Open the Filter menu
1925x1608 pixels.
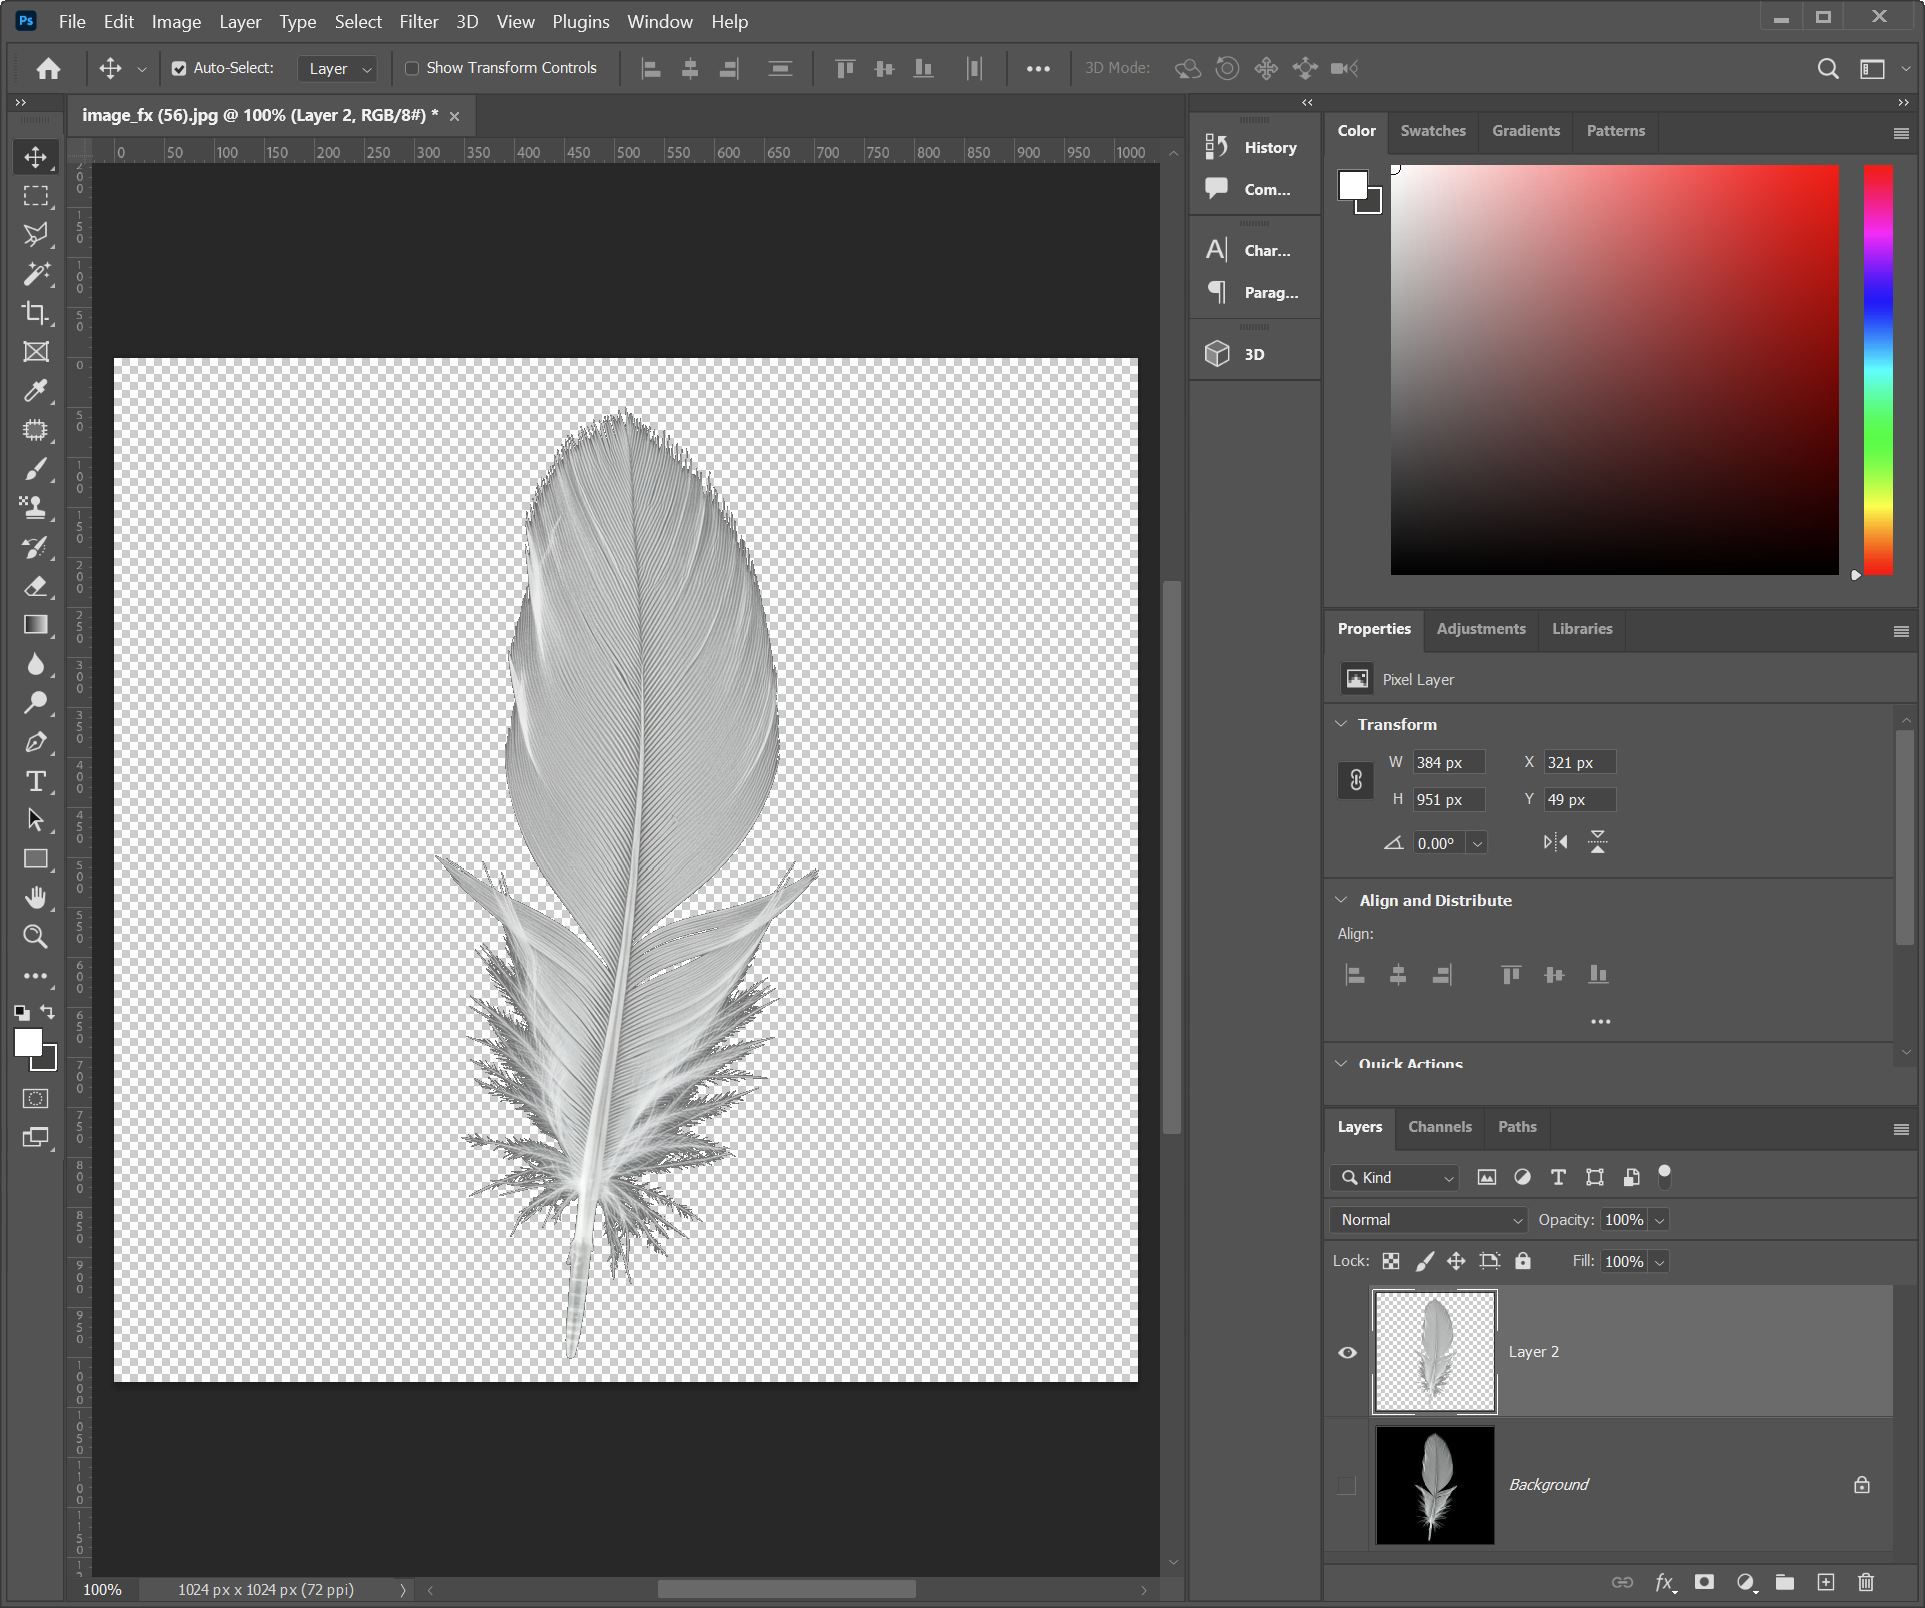point(418,21)
